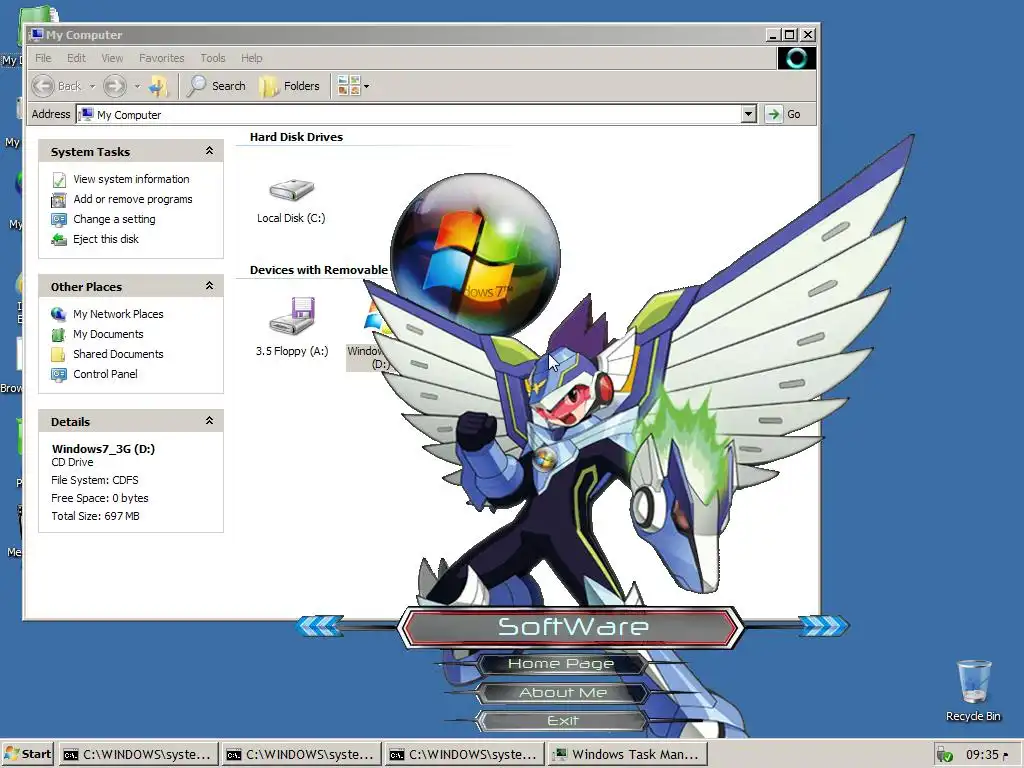This screenshot has height=768, width=1024.
Task: Collapse the Other Places panel
Action: (x=209, y=285)
